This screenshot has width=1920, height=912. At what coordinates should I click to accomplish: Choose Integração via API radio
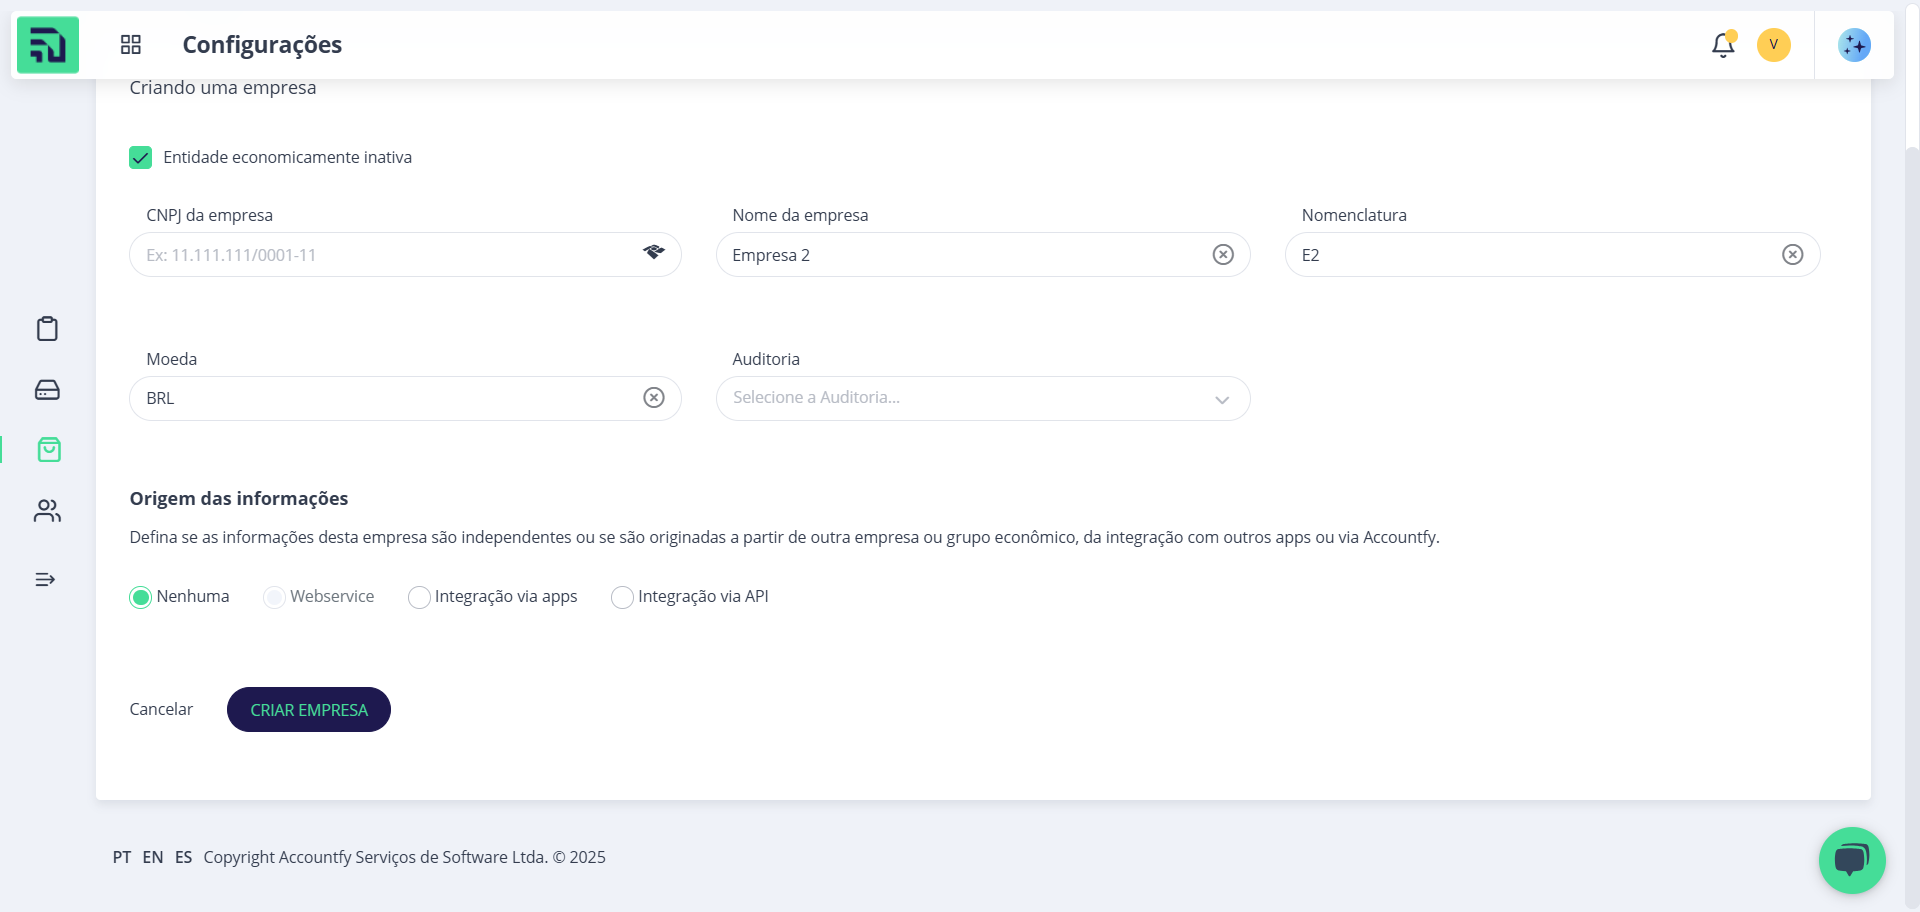point(622,597)
